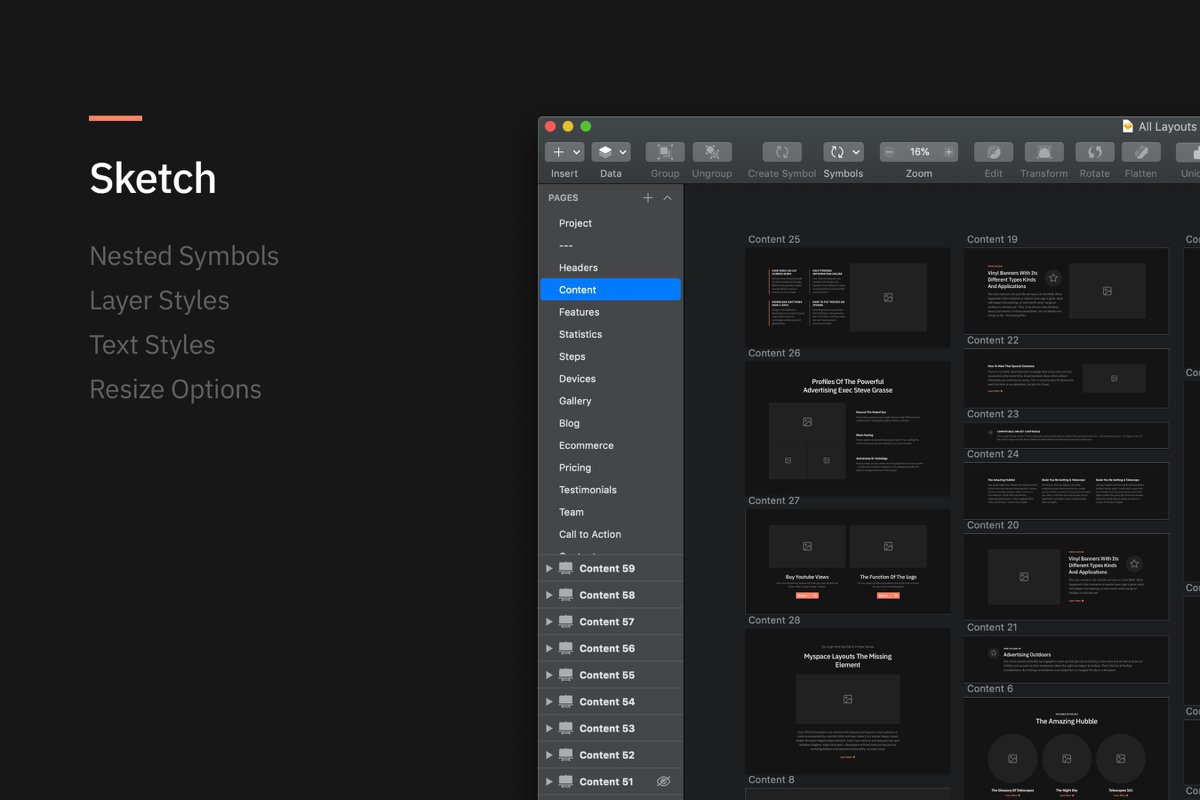Click the Content 28 artboard title
The width and height of the screenshot is (1200, 800).
click(774, 620)
